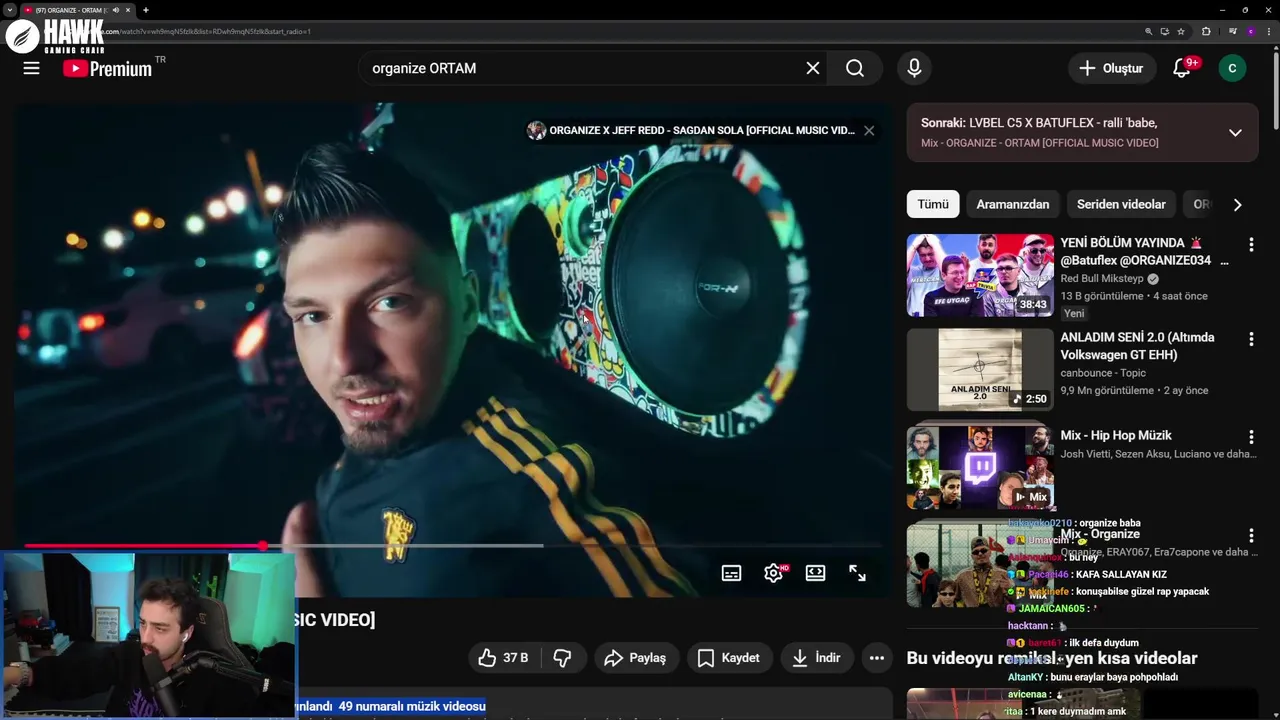The image size is (1280, 720).
Task: Create content with the Oluştur button
Action: click(x=1111, y=68)
